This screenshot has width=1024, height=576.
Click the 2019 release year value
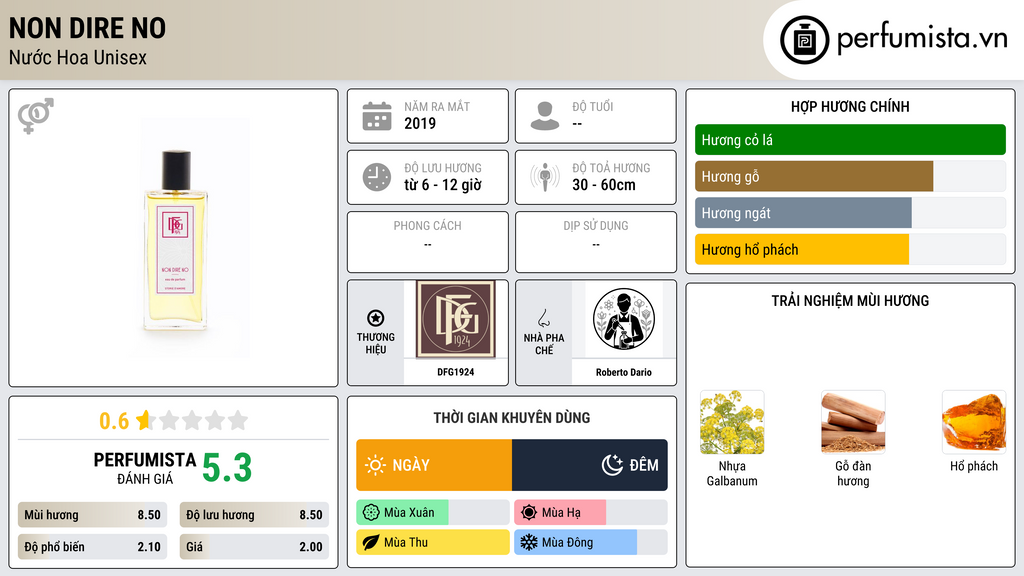[x=420, y=123]
